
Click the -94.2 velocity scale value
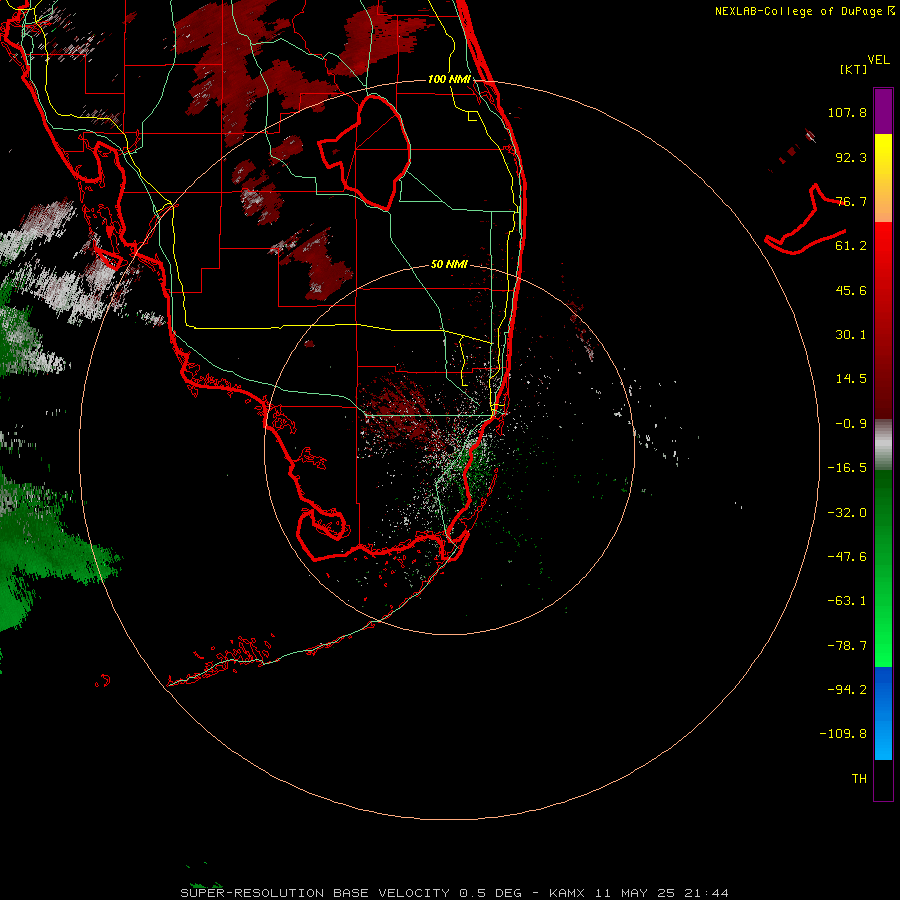click(847, 689)
